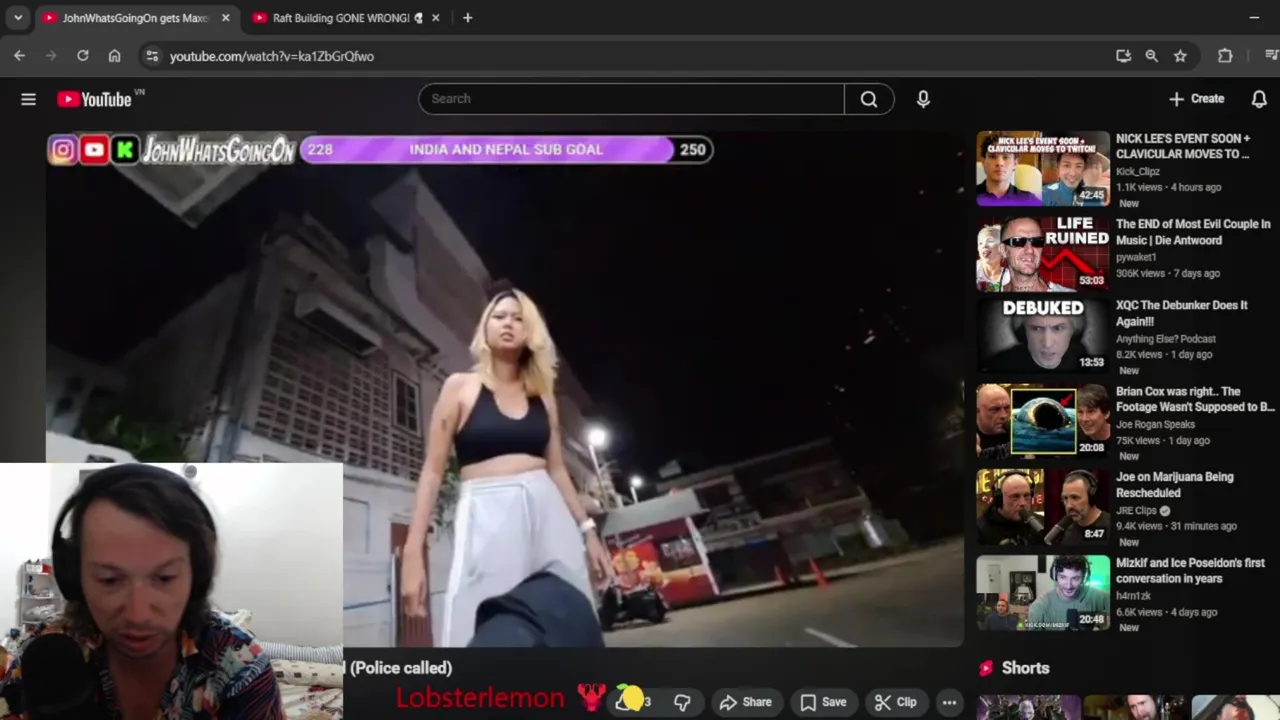The image size is (1280, 720).
Task: Click the '(Police called)' title text
Action: click(401, 668)
